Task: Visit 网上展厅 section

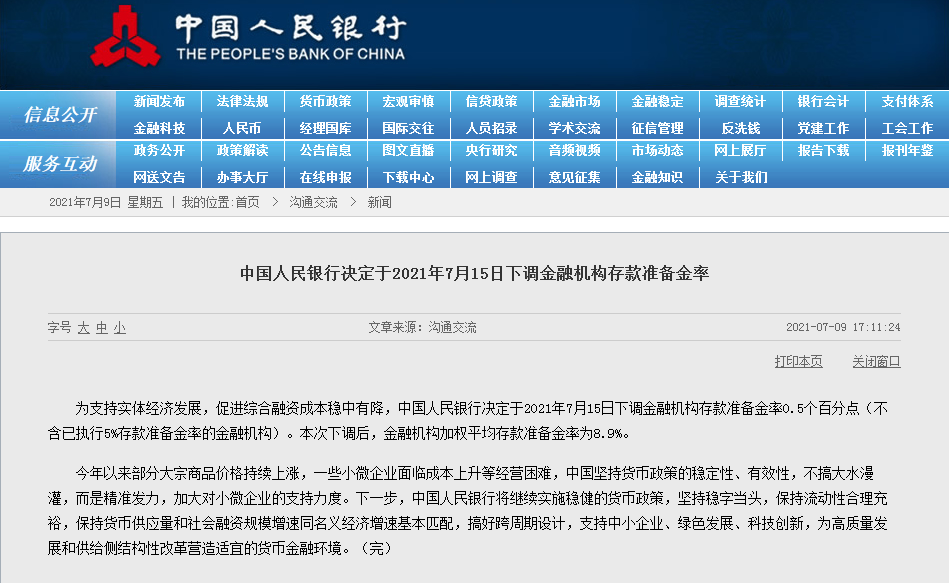Action: [740, 150]
